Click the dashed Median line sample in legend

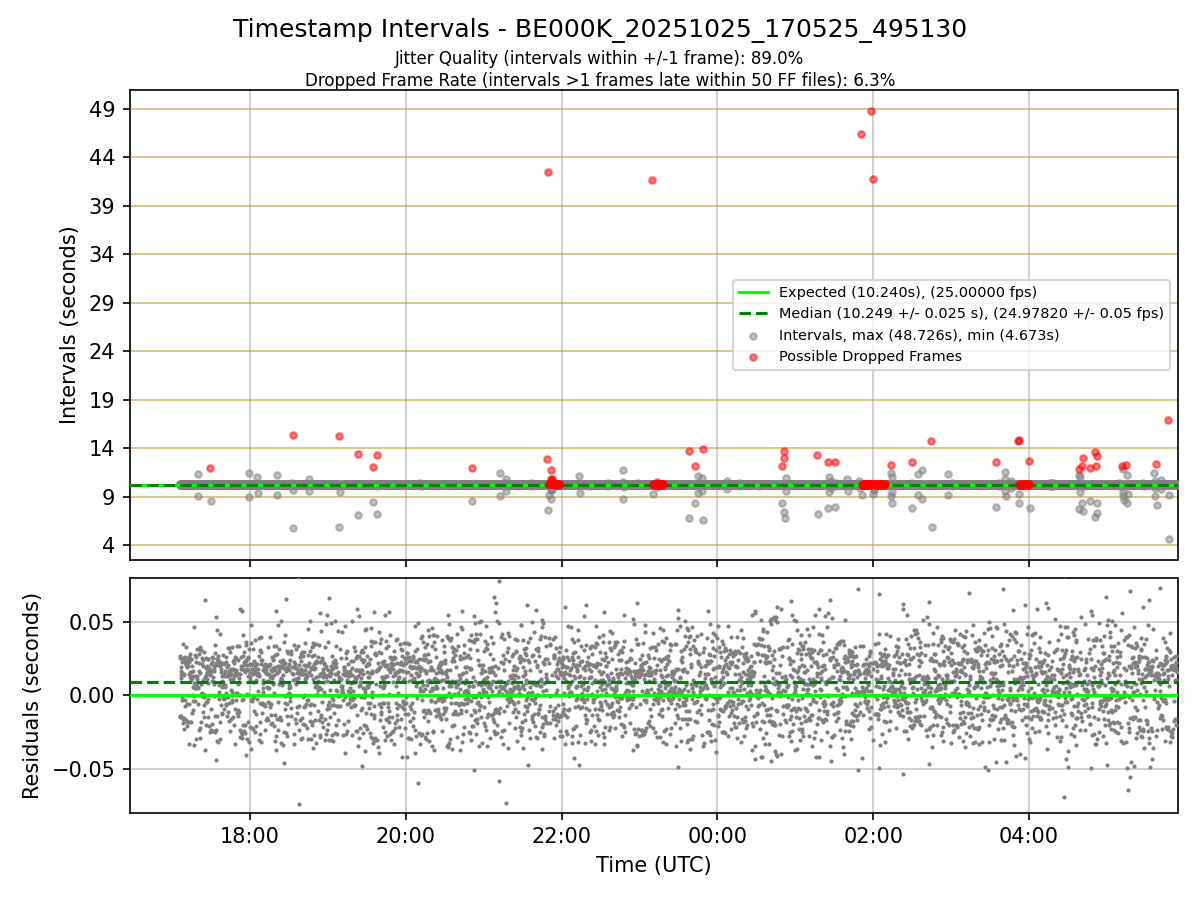tap(754, 313)
